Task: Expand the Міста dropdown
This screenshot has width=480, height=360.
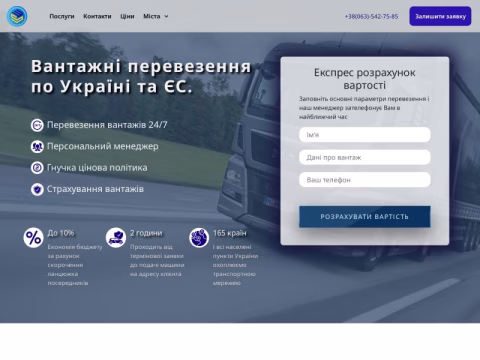Action: (156, 16)
